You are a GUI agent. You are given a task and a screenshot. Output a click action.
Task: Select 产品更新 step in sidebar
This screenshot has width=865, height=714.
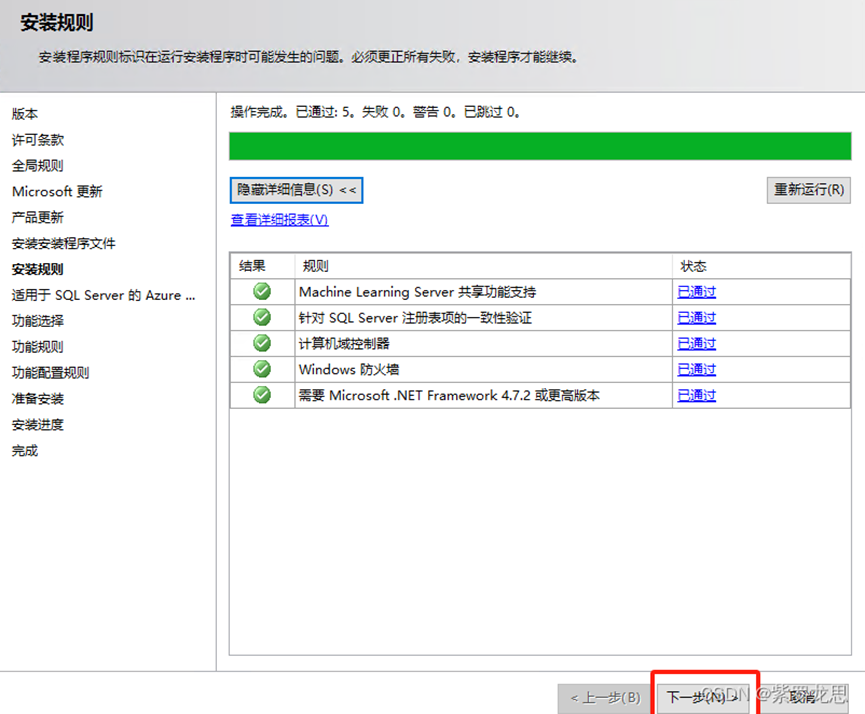(x=38, y=218)
